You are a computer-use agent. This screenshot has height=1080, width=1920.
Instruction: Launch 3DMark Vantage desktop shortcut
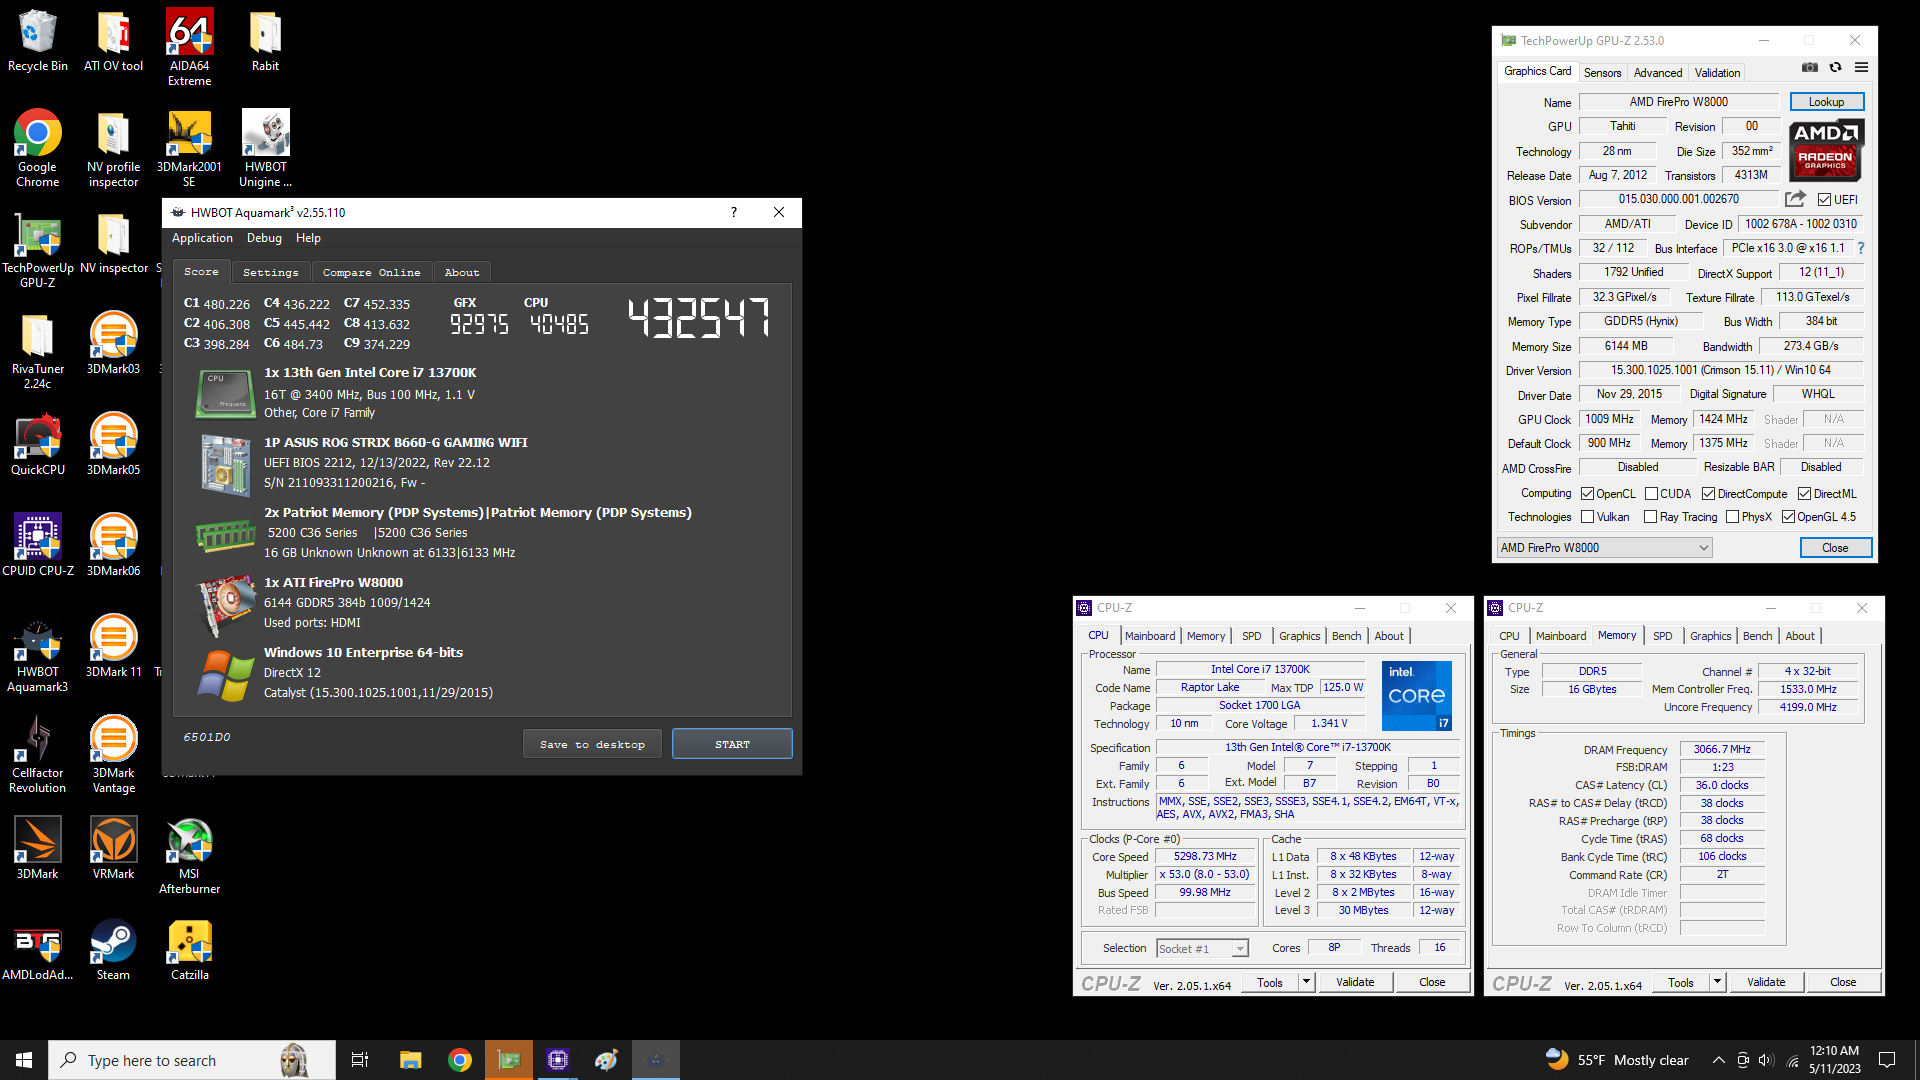point(113,755)
